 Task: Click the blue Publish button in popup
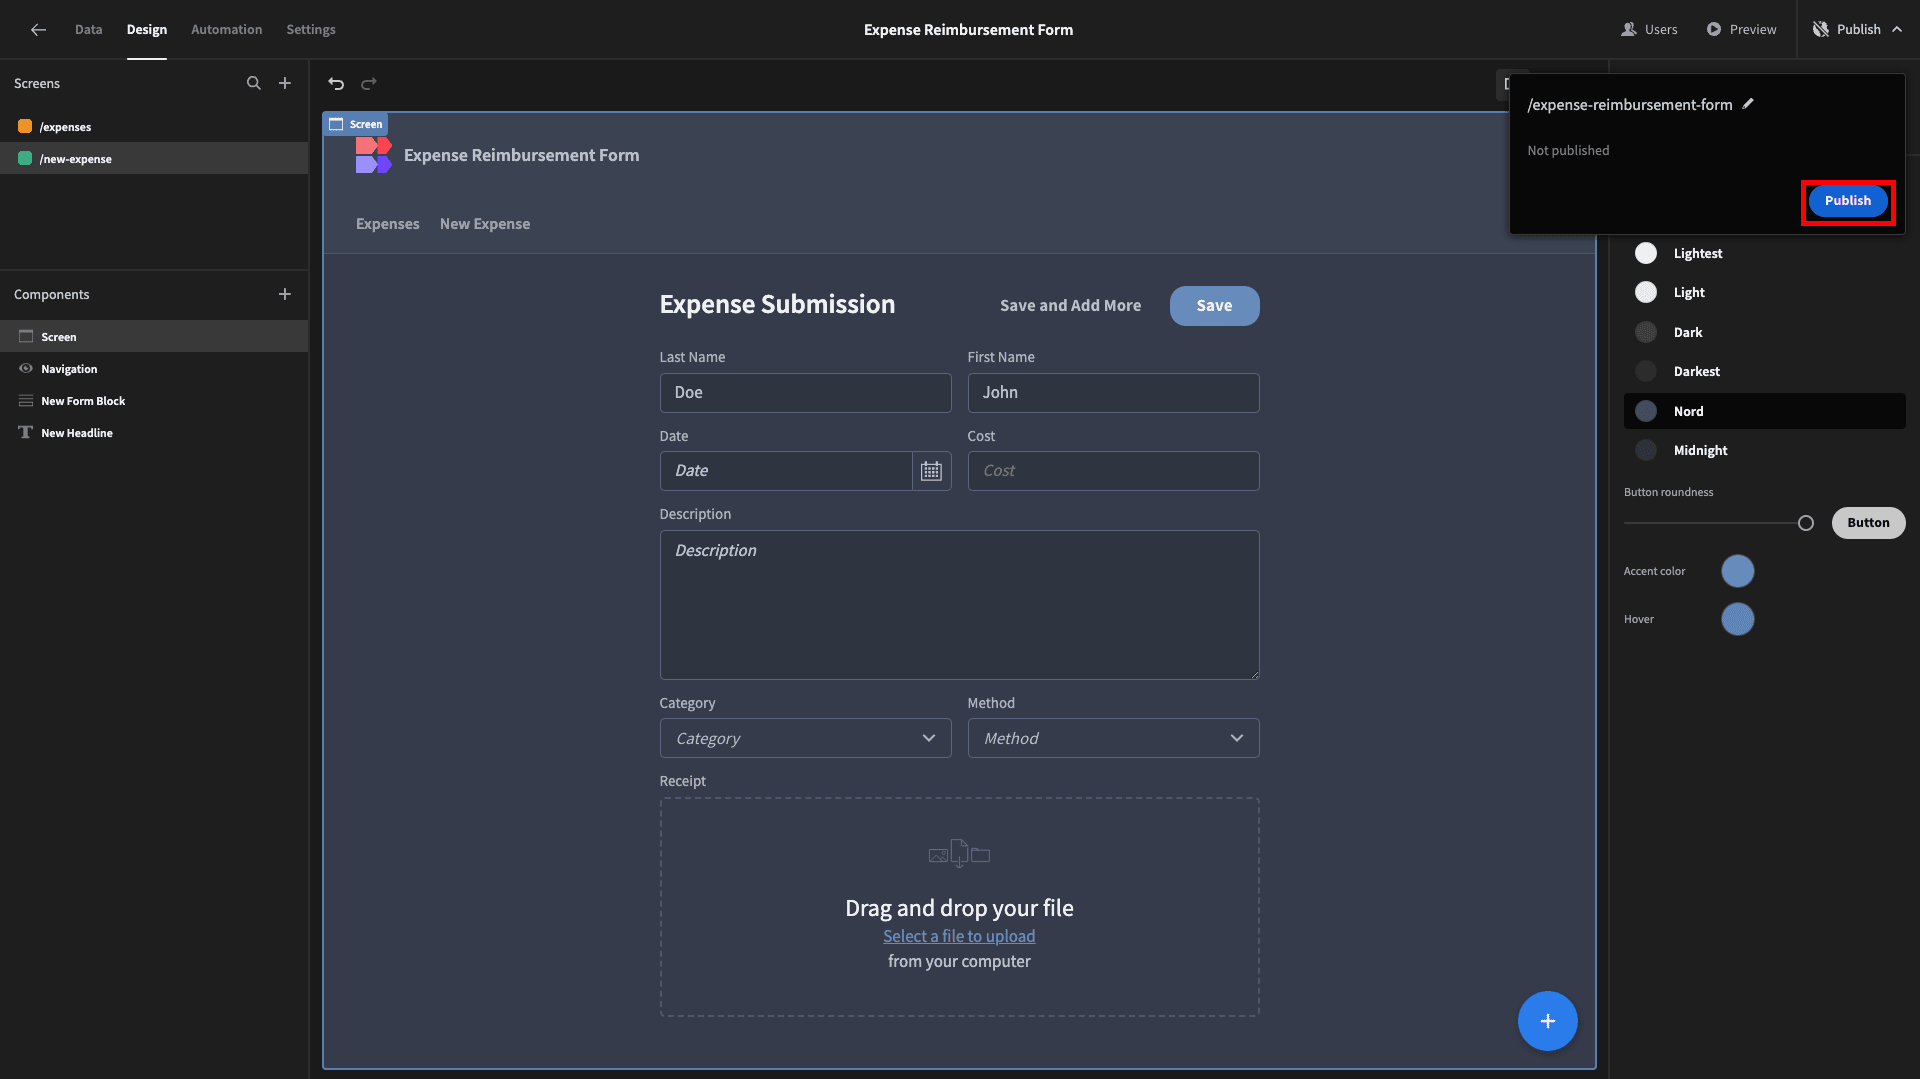click(x=1847, y=201)
